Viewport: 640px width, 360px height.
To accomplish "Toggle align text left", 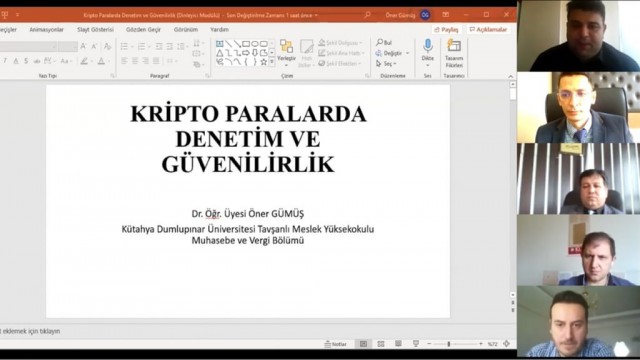I will pyautogui.click(x=124, y=61).
